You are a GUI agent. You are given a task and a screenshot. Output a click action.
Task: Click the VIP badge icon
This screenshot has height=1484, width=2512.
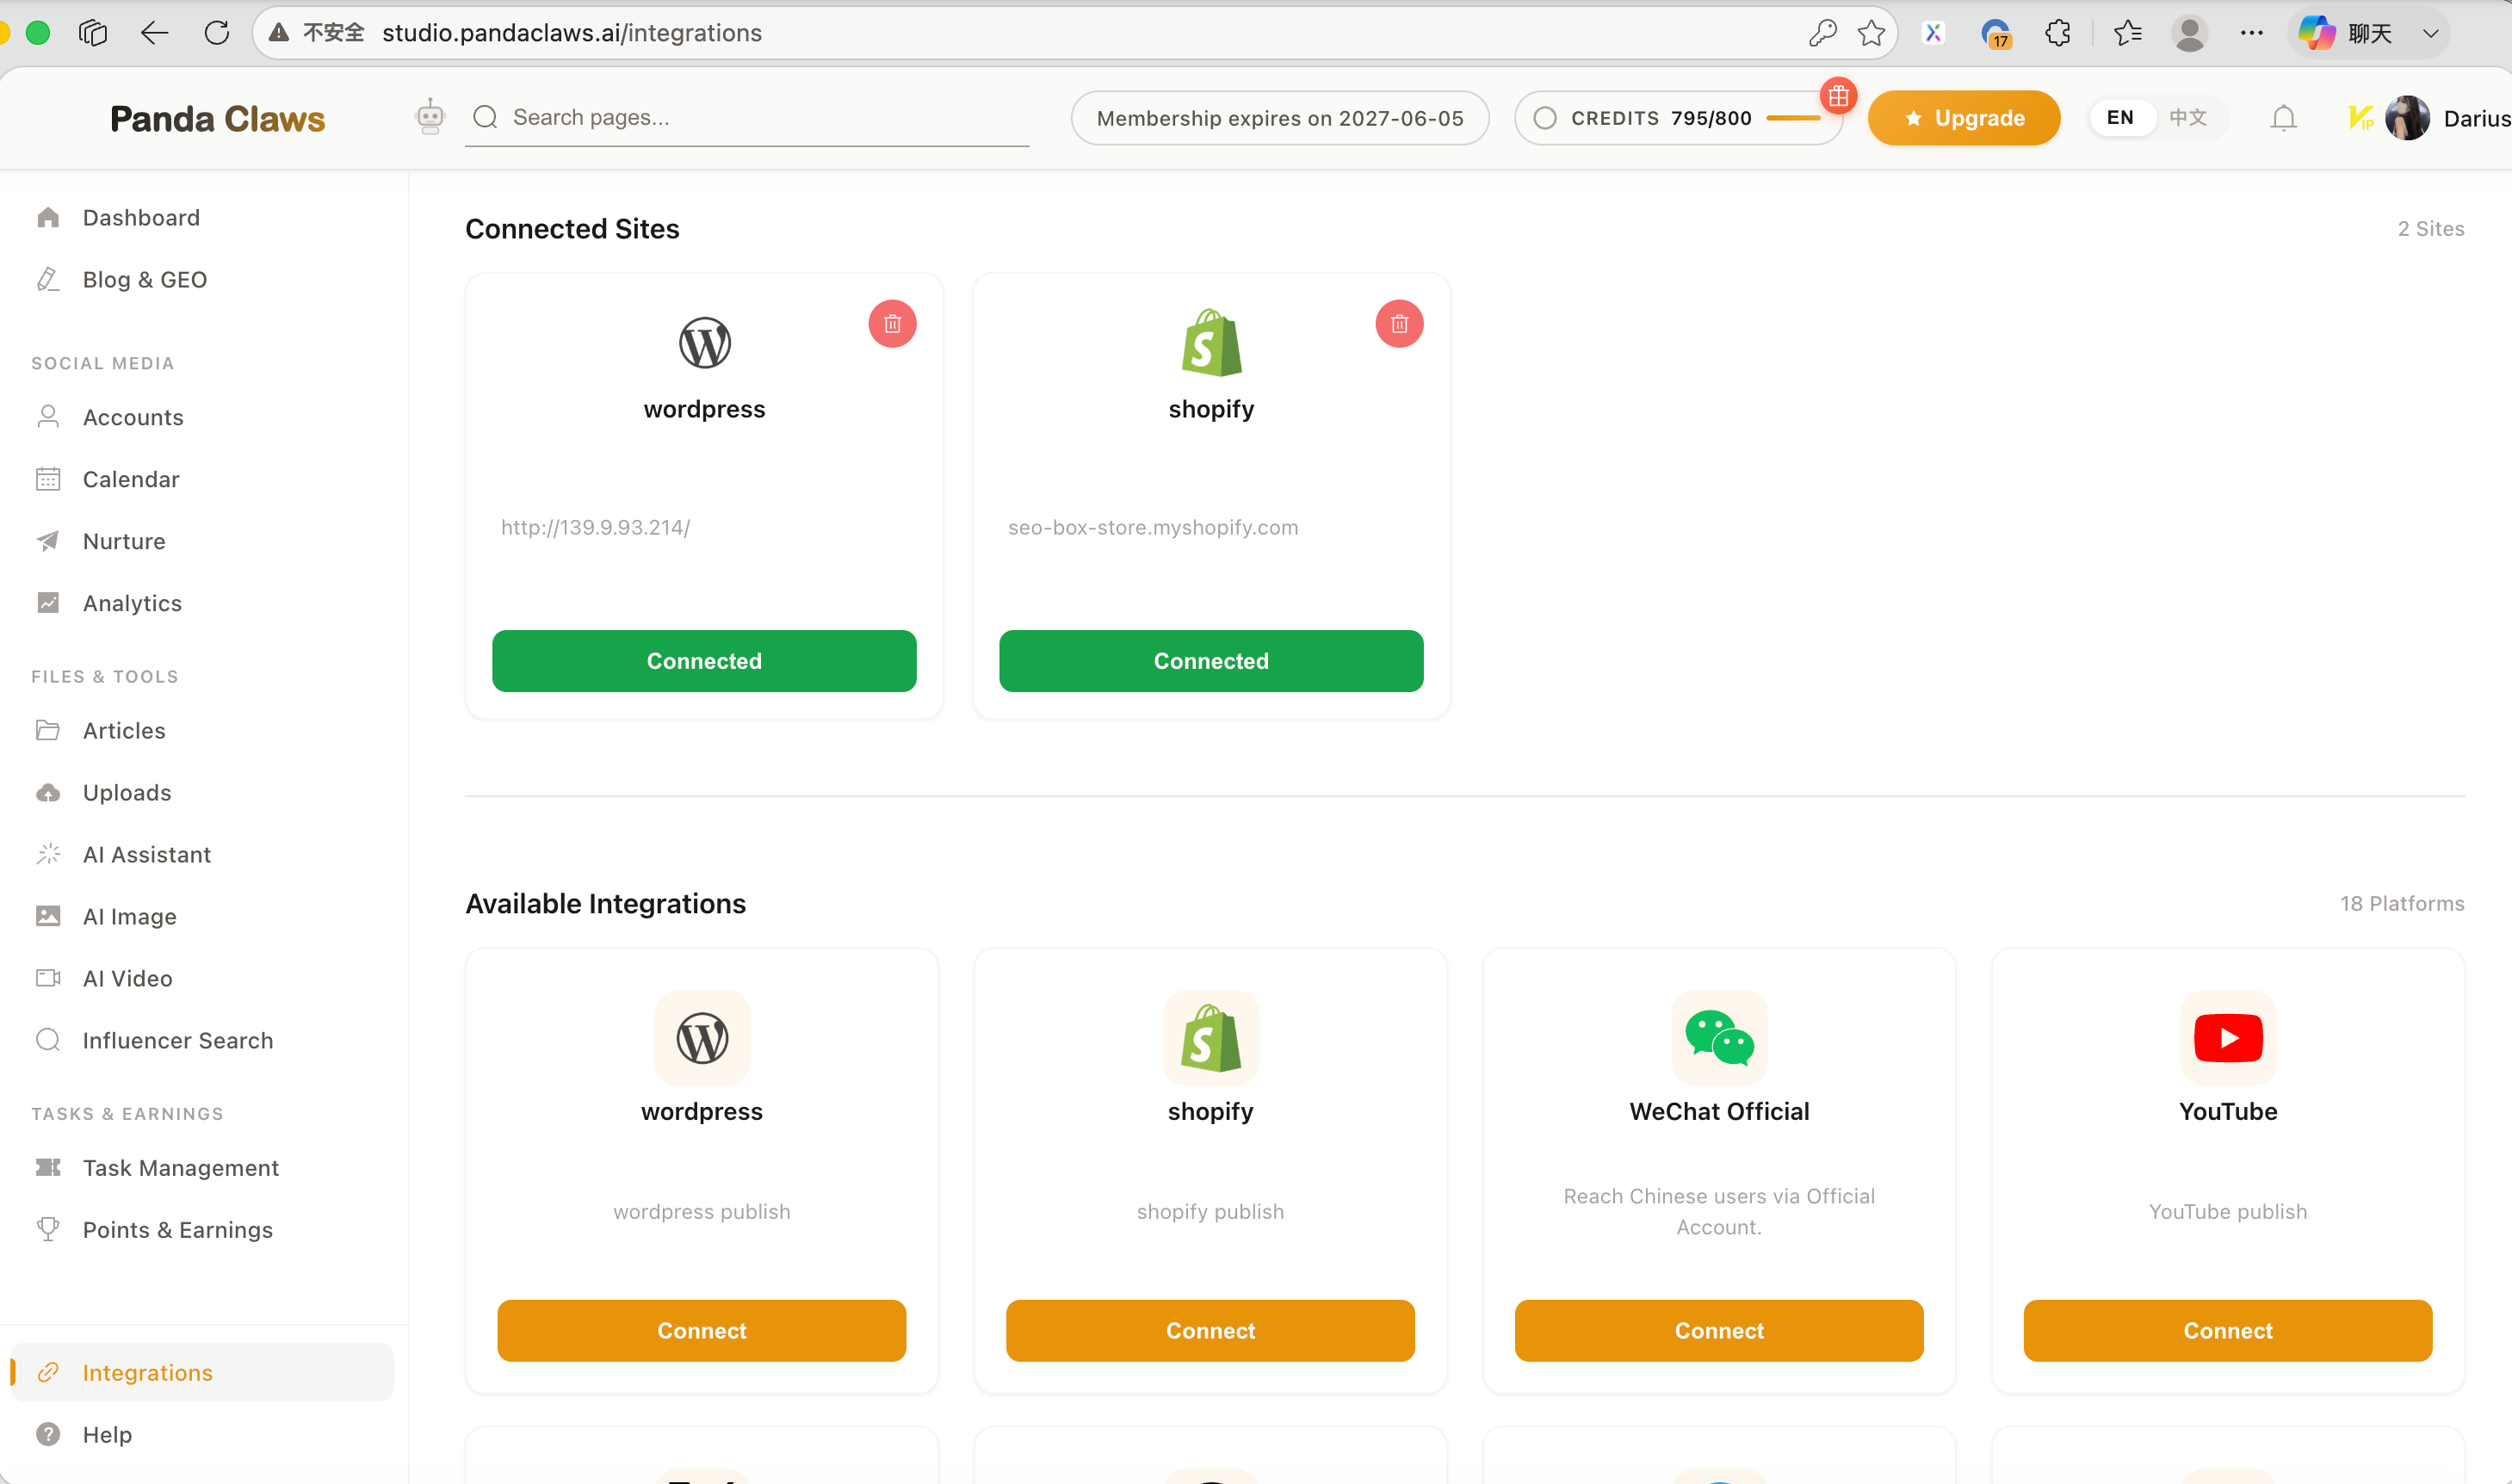point(2361,118)
